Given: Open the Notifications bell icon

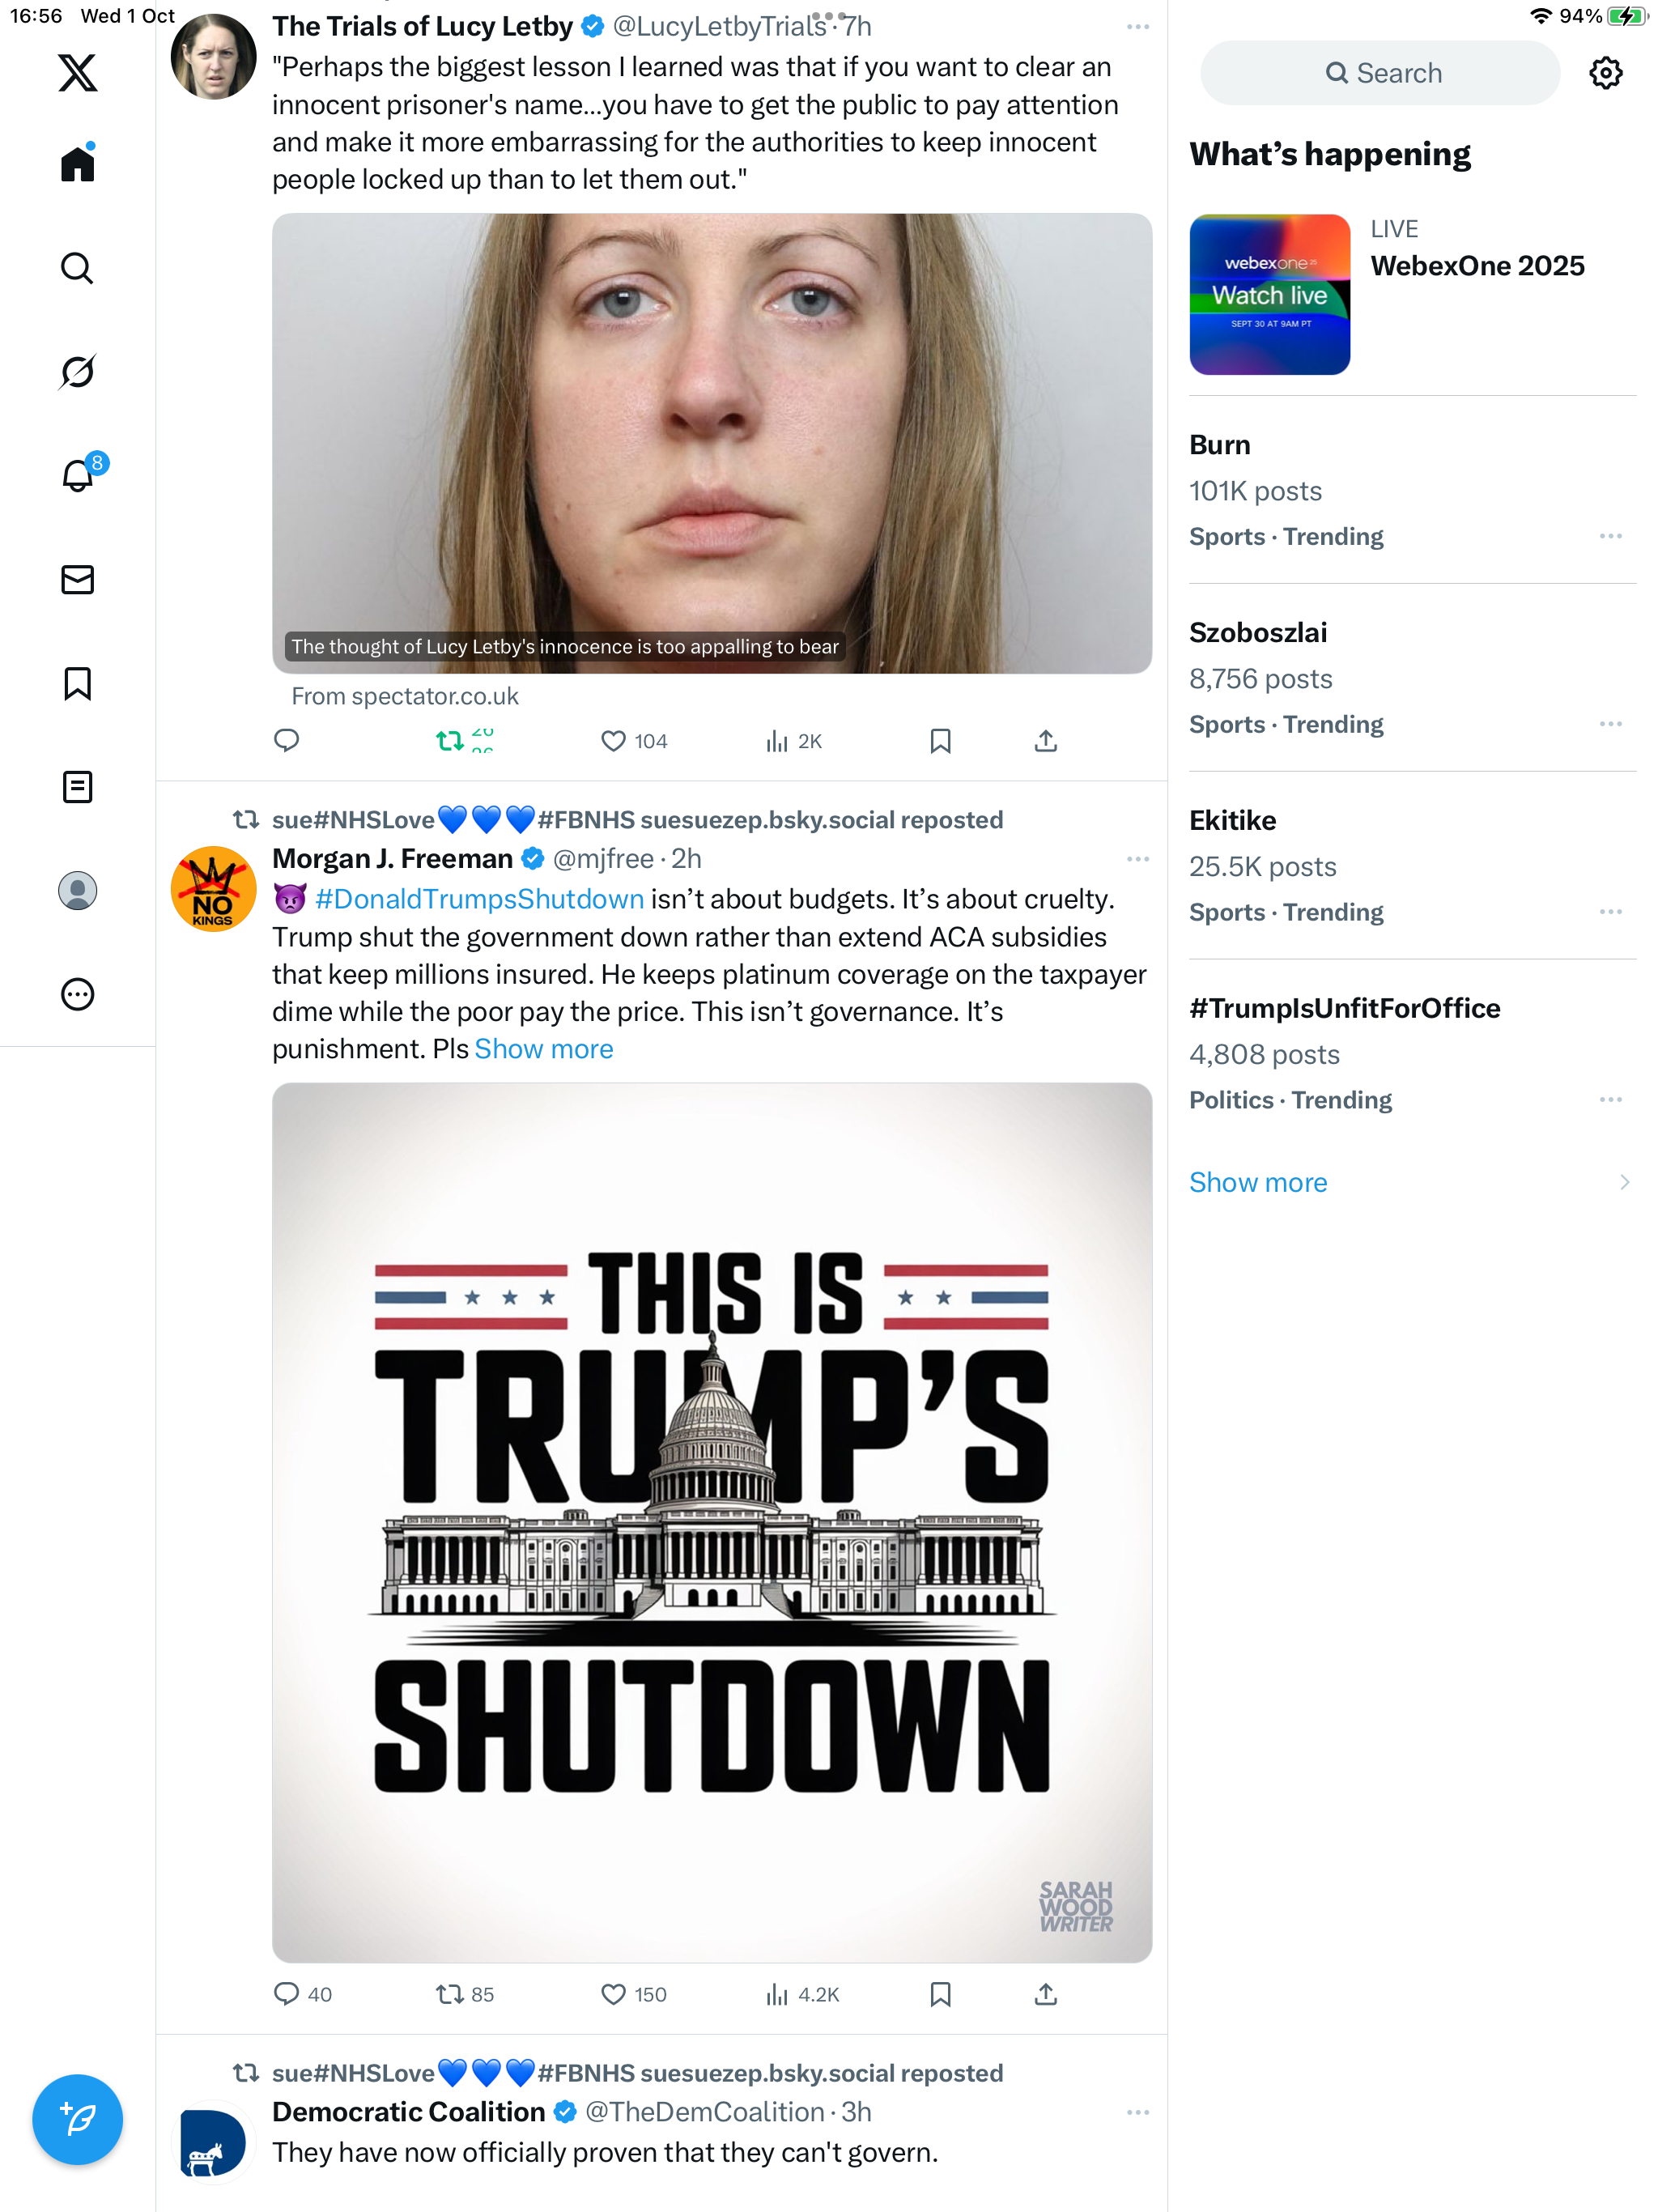Looking at the screenshot, I should point(77,475).
